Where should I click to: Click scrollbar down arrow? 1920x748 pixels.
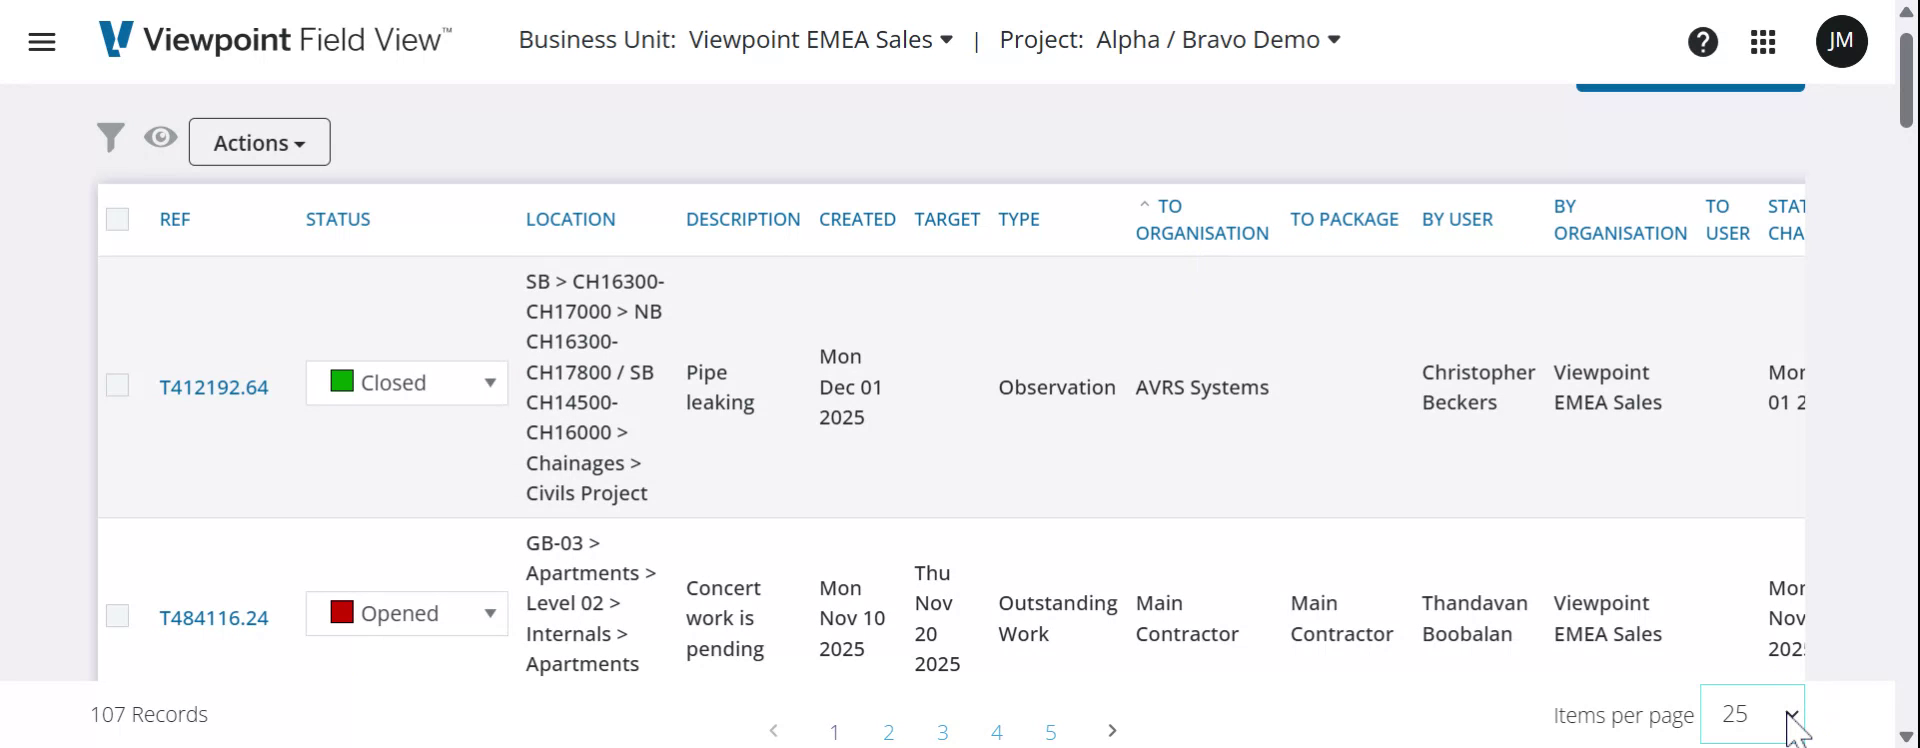coord(1907,737)
